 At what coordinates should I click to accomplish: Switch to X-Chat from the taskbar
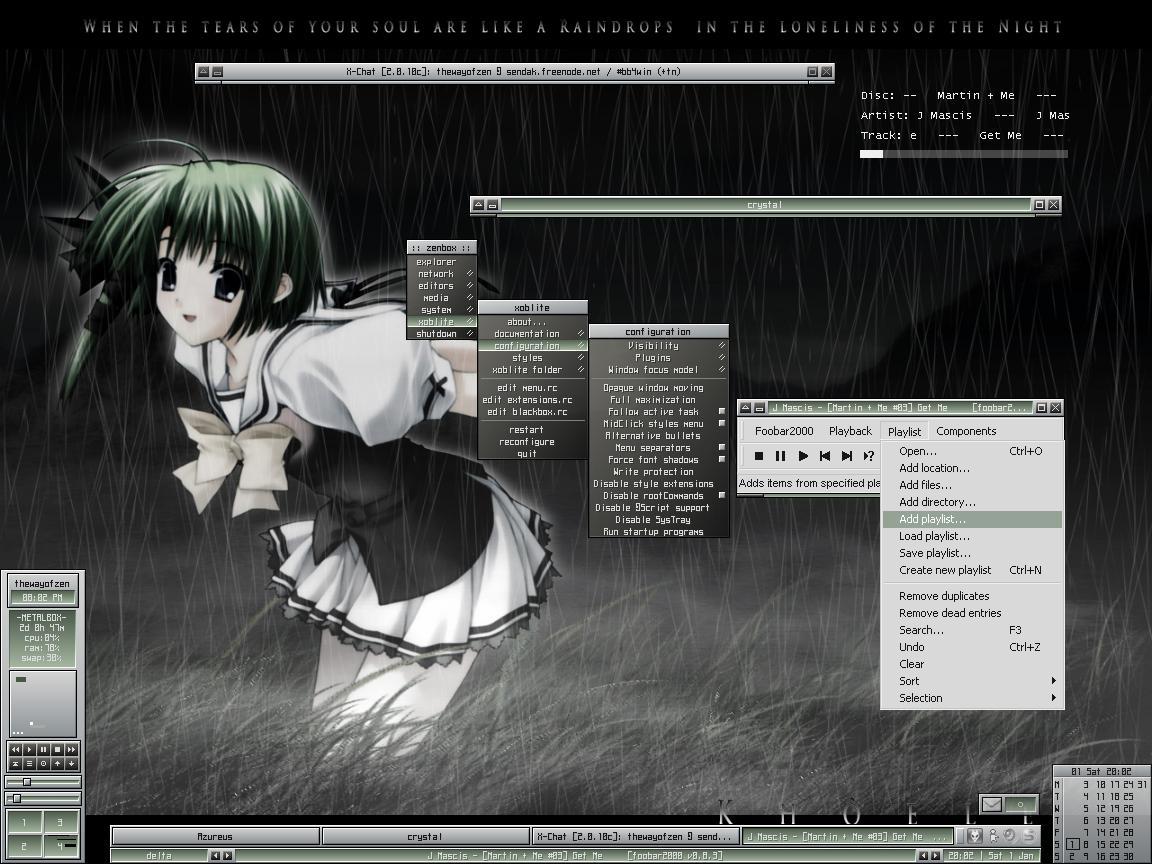click(636, 836)
